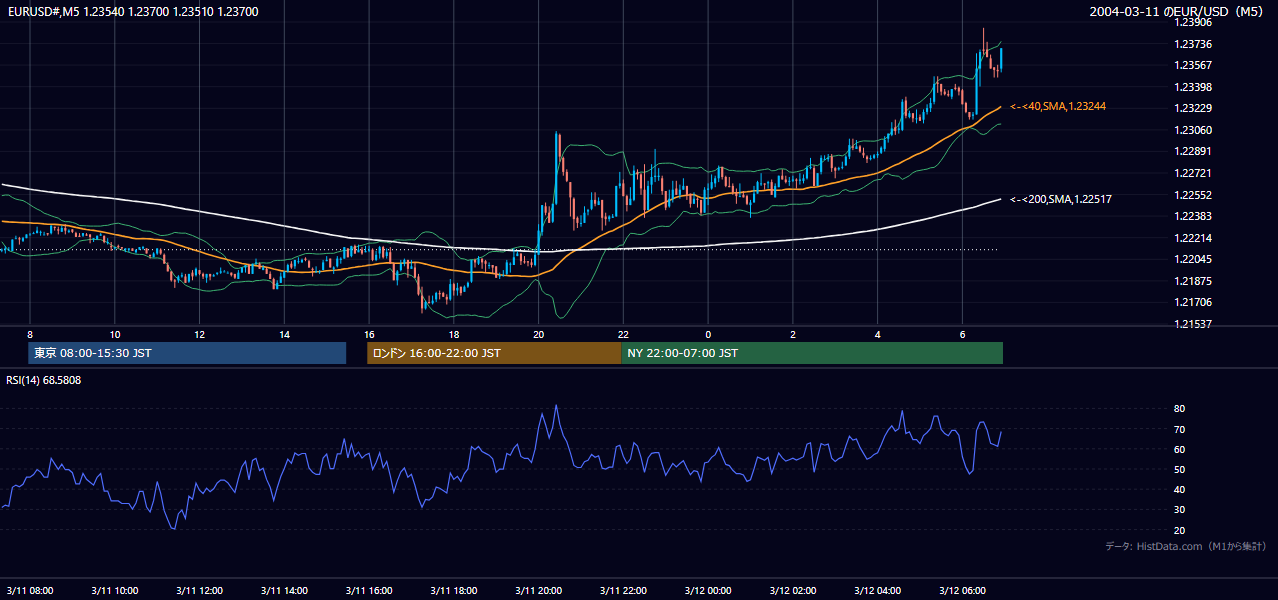
Task: Click the 3/11 08:00 time axis label
Action: point(30,591)
